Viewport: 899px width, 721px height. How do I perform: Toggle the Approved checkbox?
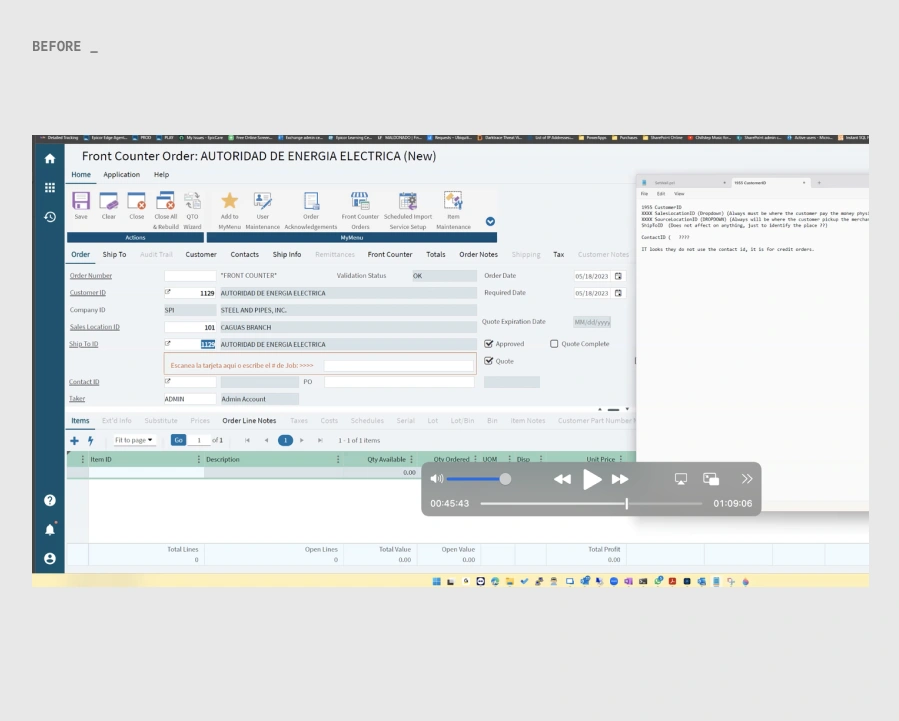(x=488, y=344)
